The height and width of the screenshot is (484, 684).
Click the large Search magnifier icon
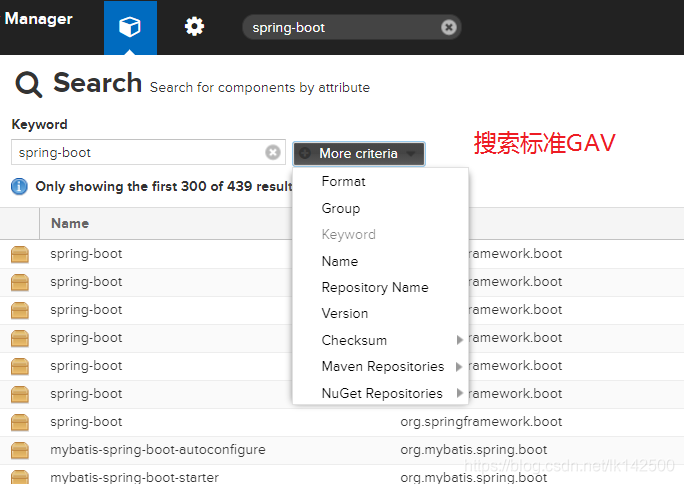[x=29, y=84]
